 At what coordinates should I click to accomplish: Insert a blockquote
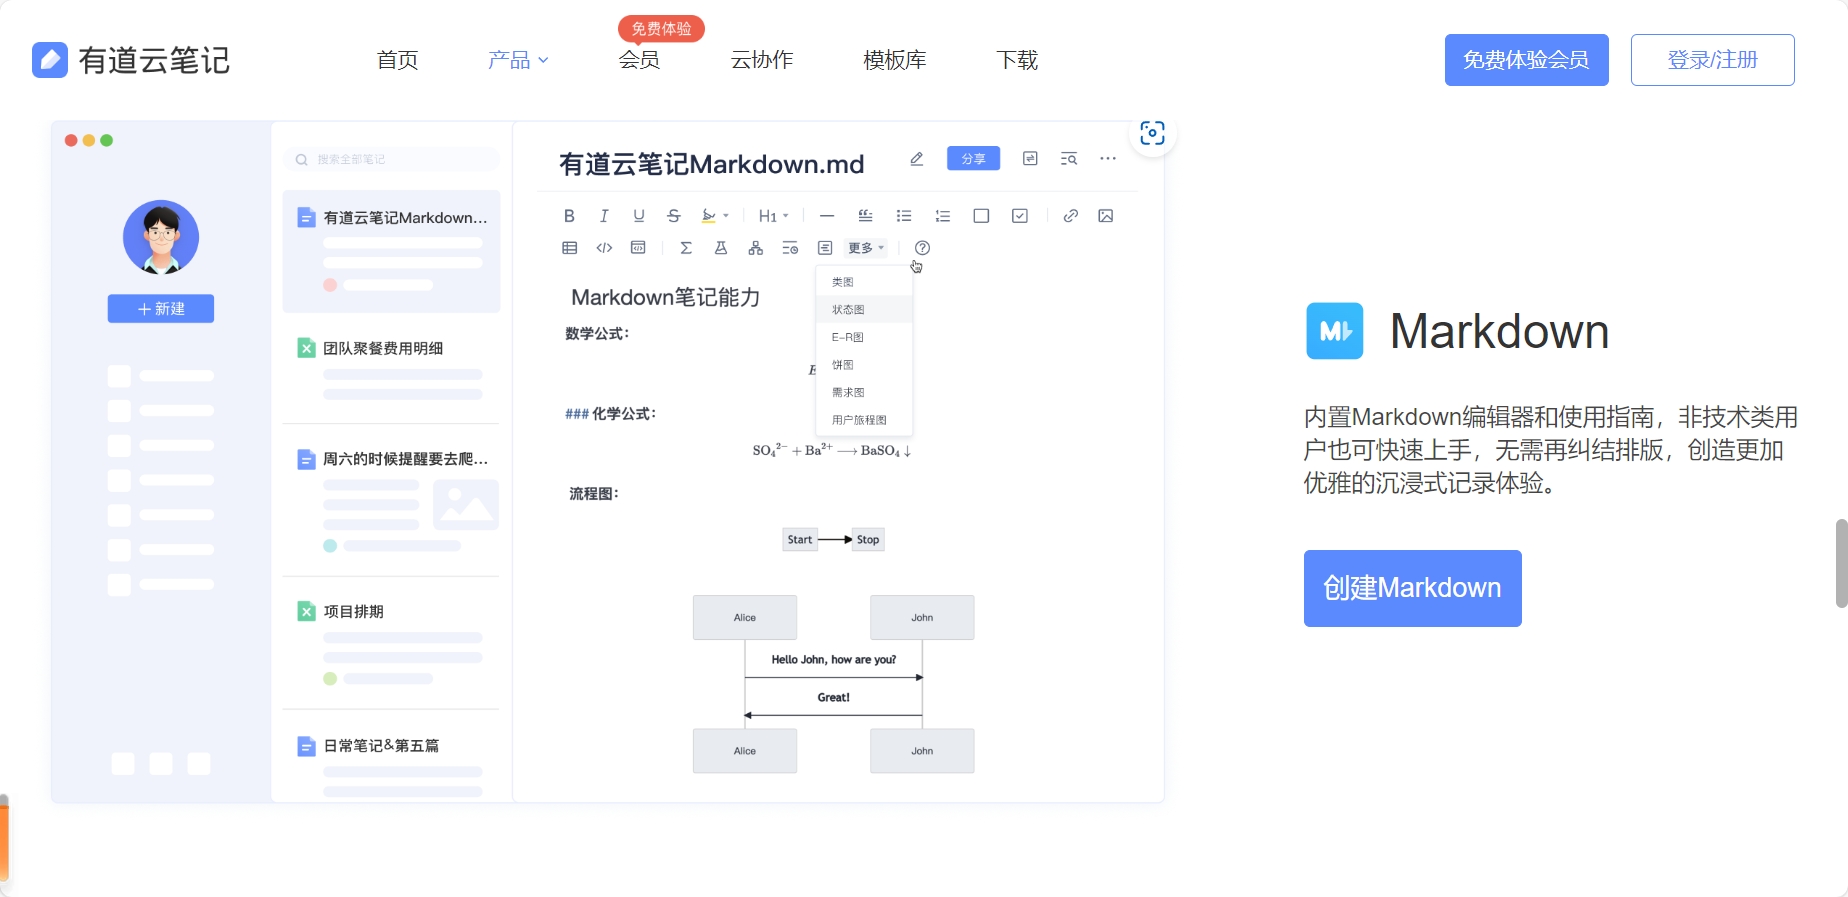pos(866,216)
